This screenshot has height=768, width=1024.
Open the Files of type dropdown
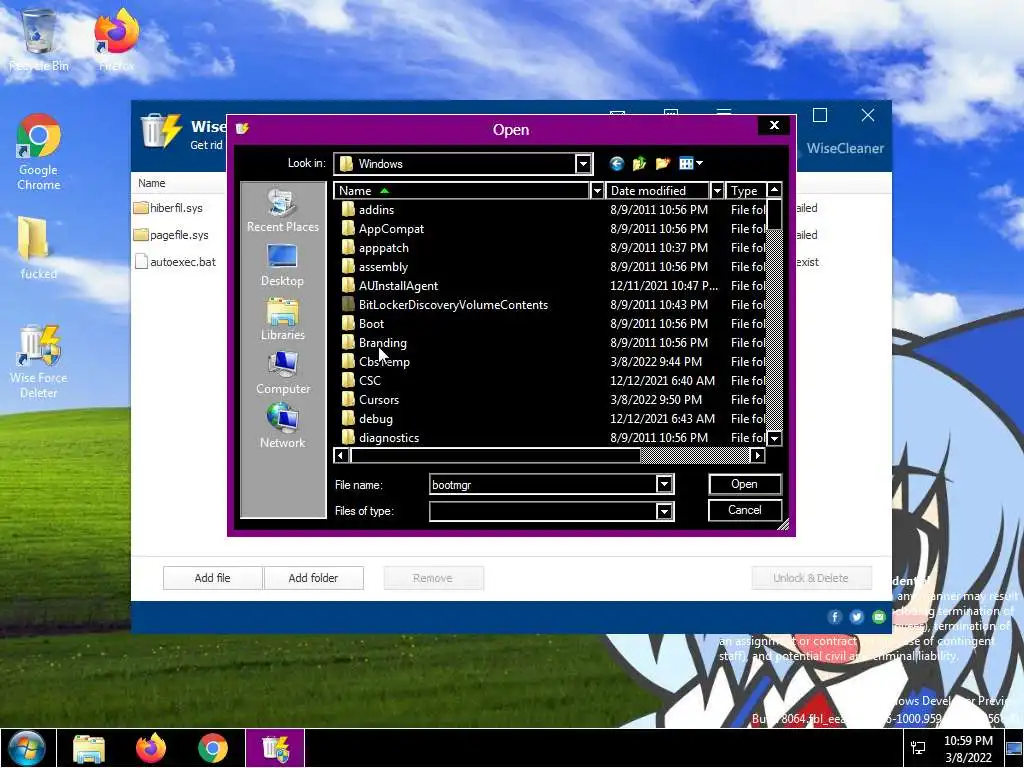664,511
